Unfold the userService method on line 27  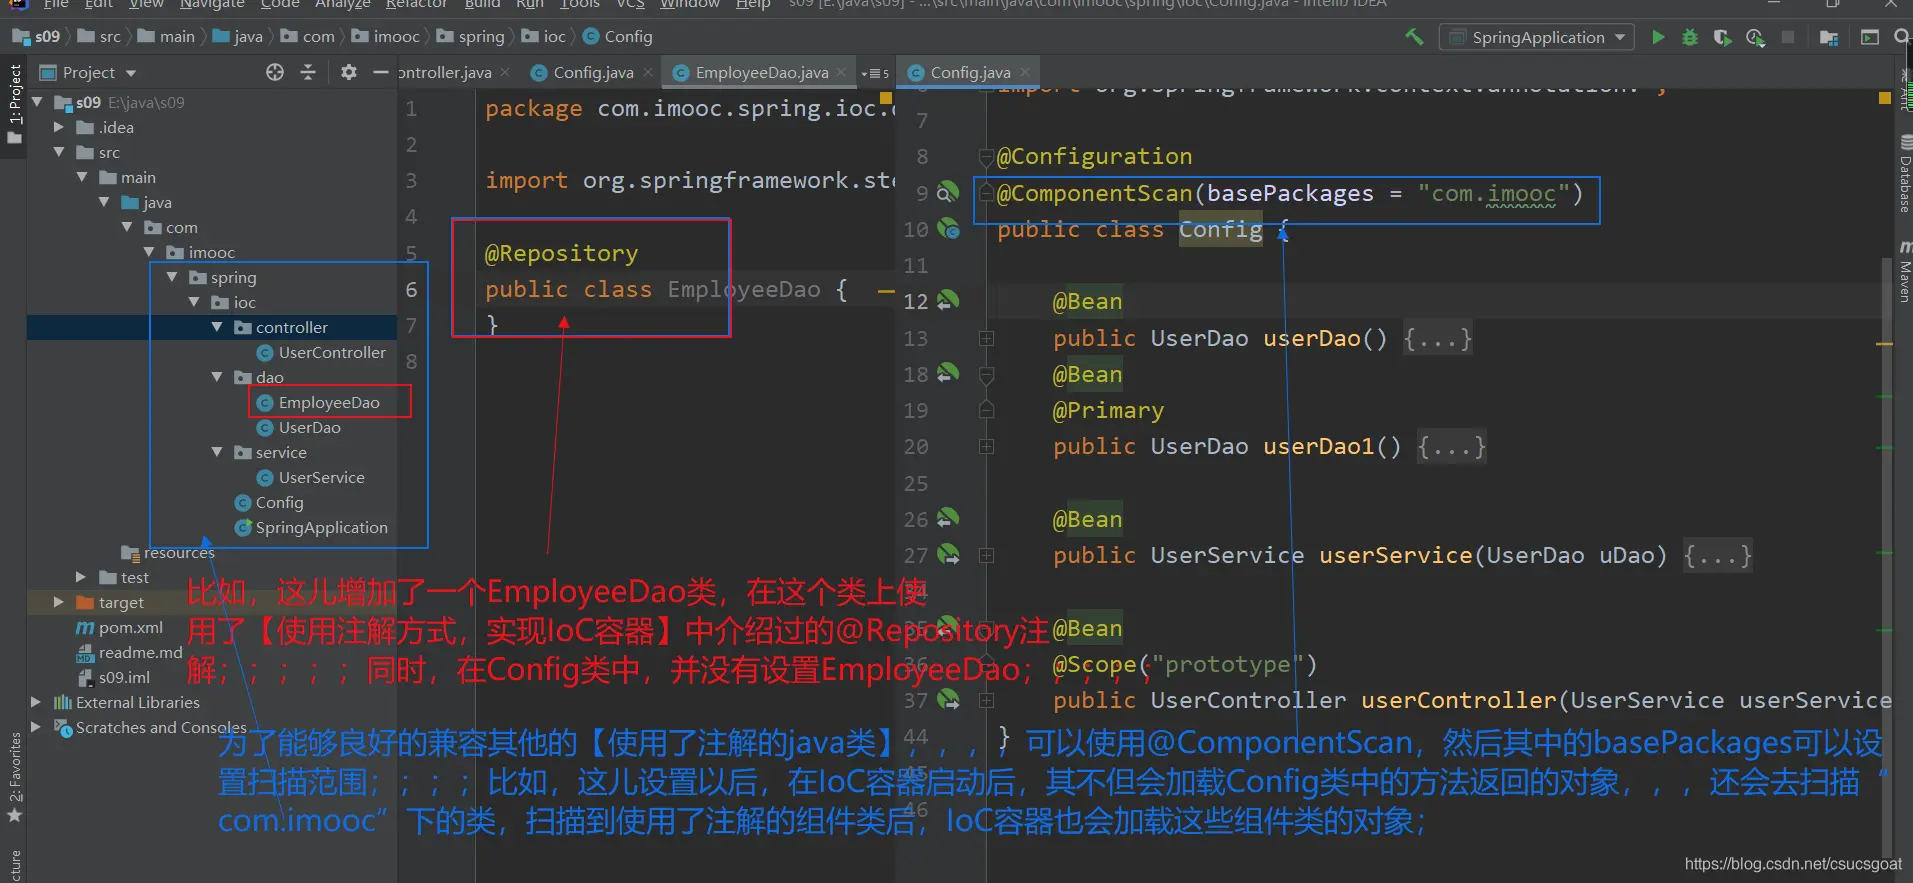986,556
